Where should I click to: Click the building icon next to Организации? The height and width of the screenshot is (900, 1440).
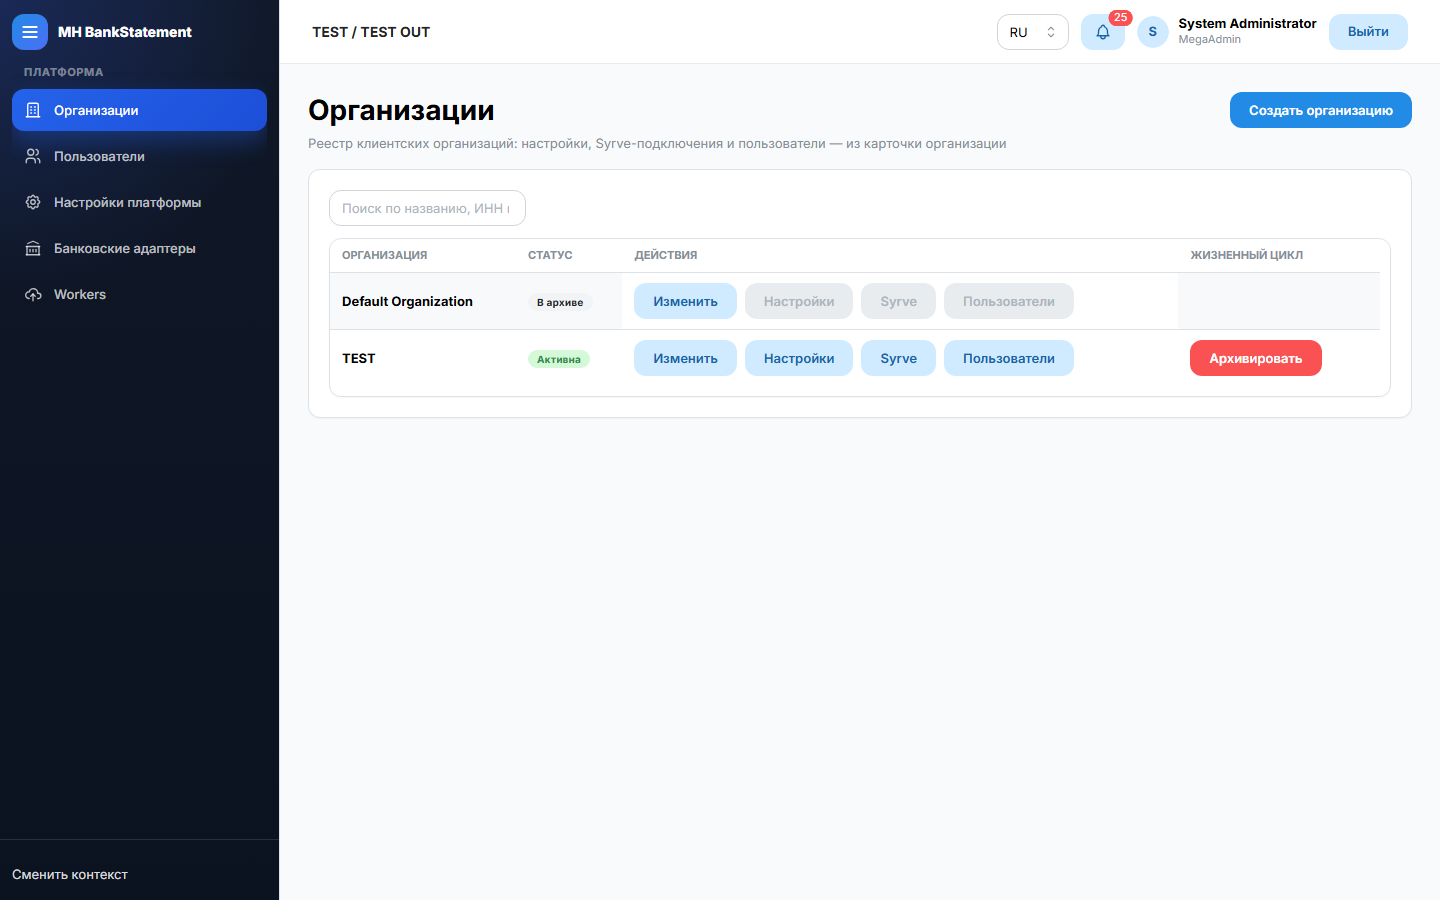33,110
